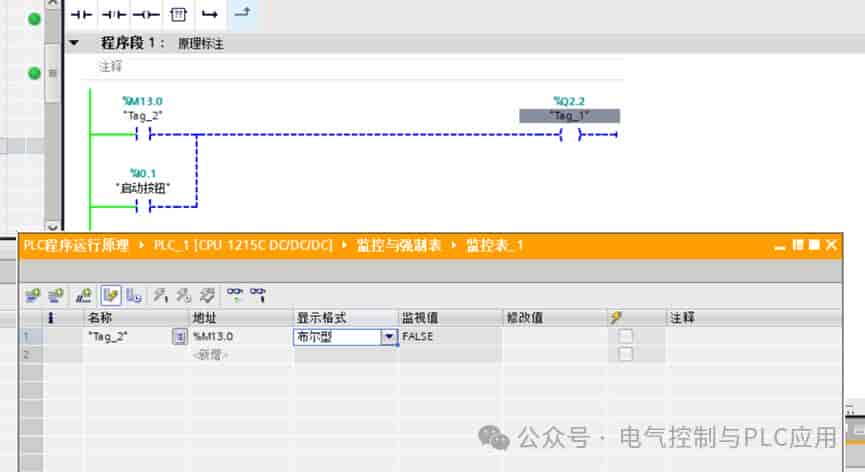Select the close branch tool
Screen dimensions: 865x472
(x=242, y=13)
